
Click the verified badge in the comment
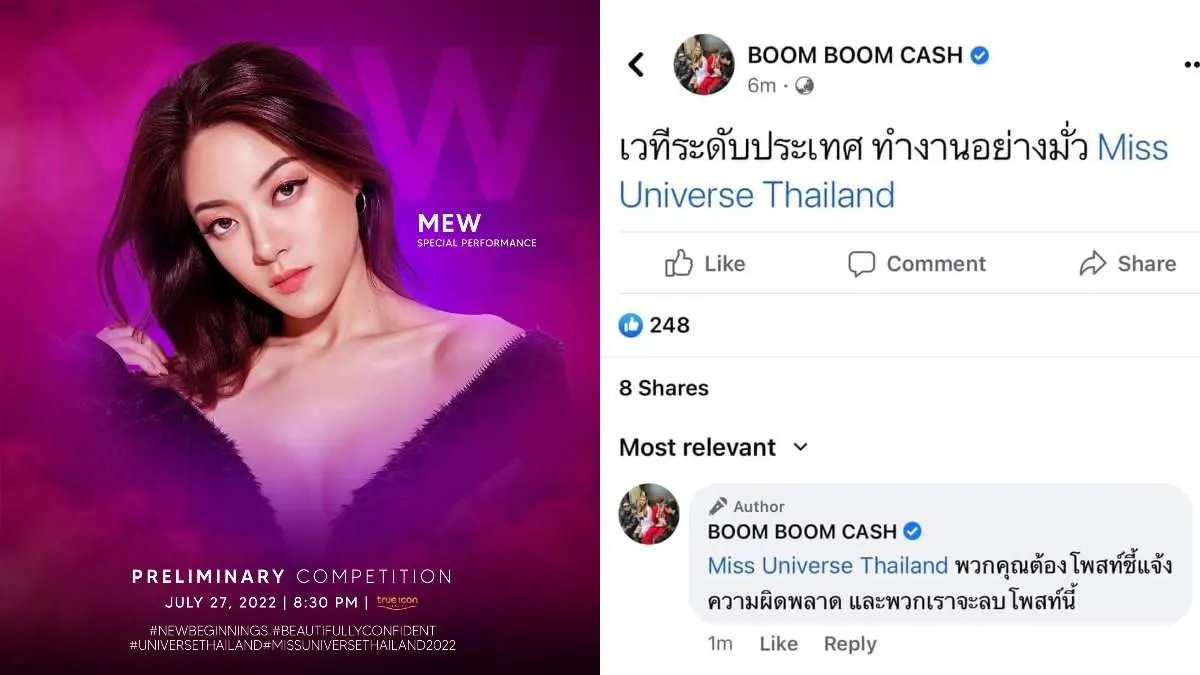(912, 531)
